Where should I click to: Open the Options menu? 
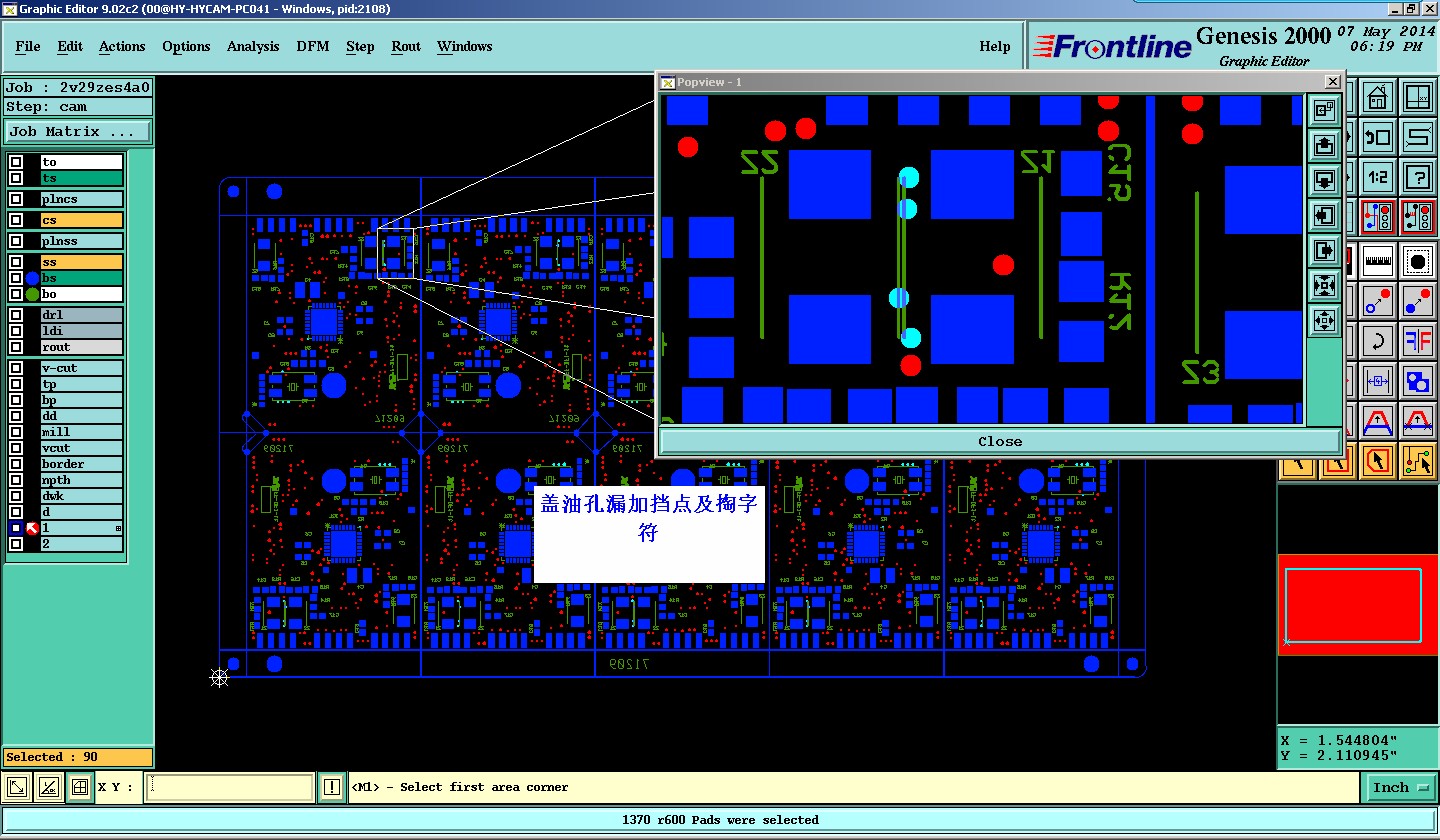[186, 46]
